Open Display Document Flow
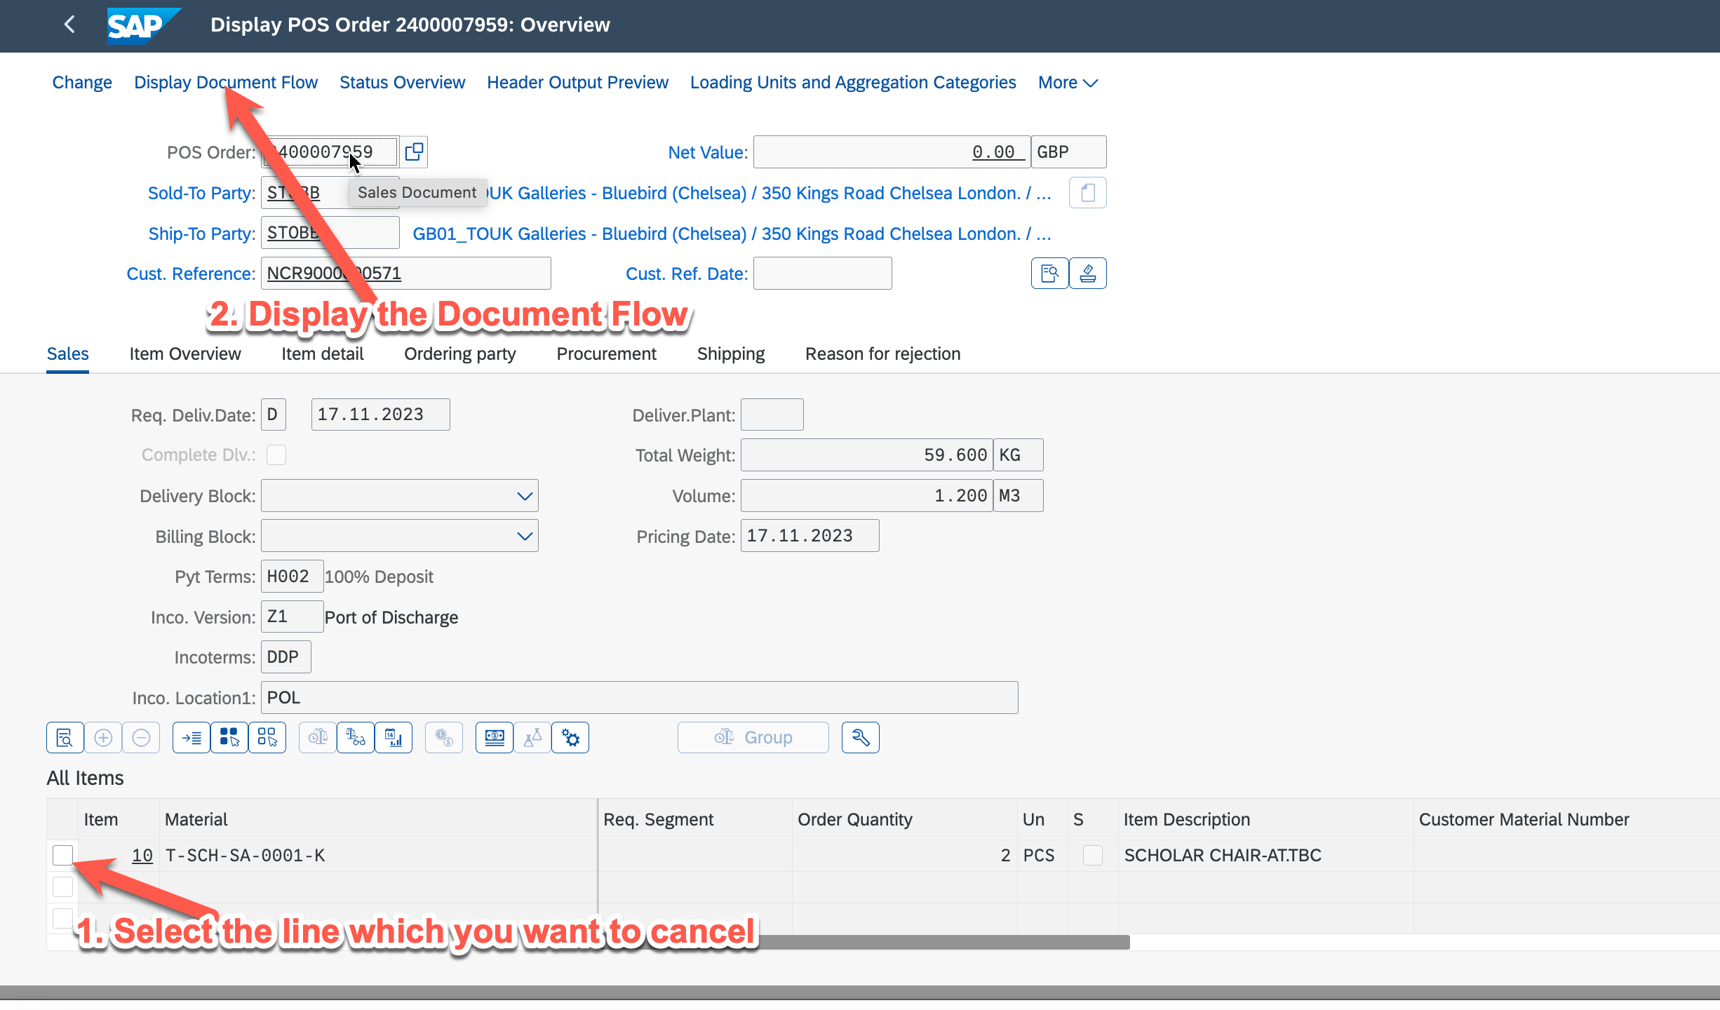The width and height of the screenshot is (1720, 1010). pyautogui.click(x=225, y=82)
